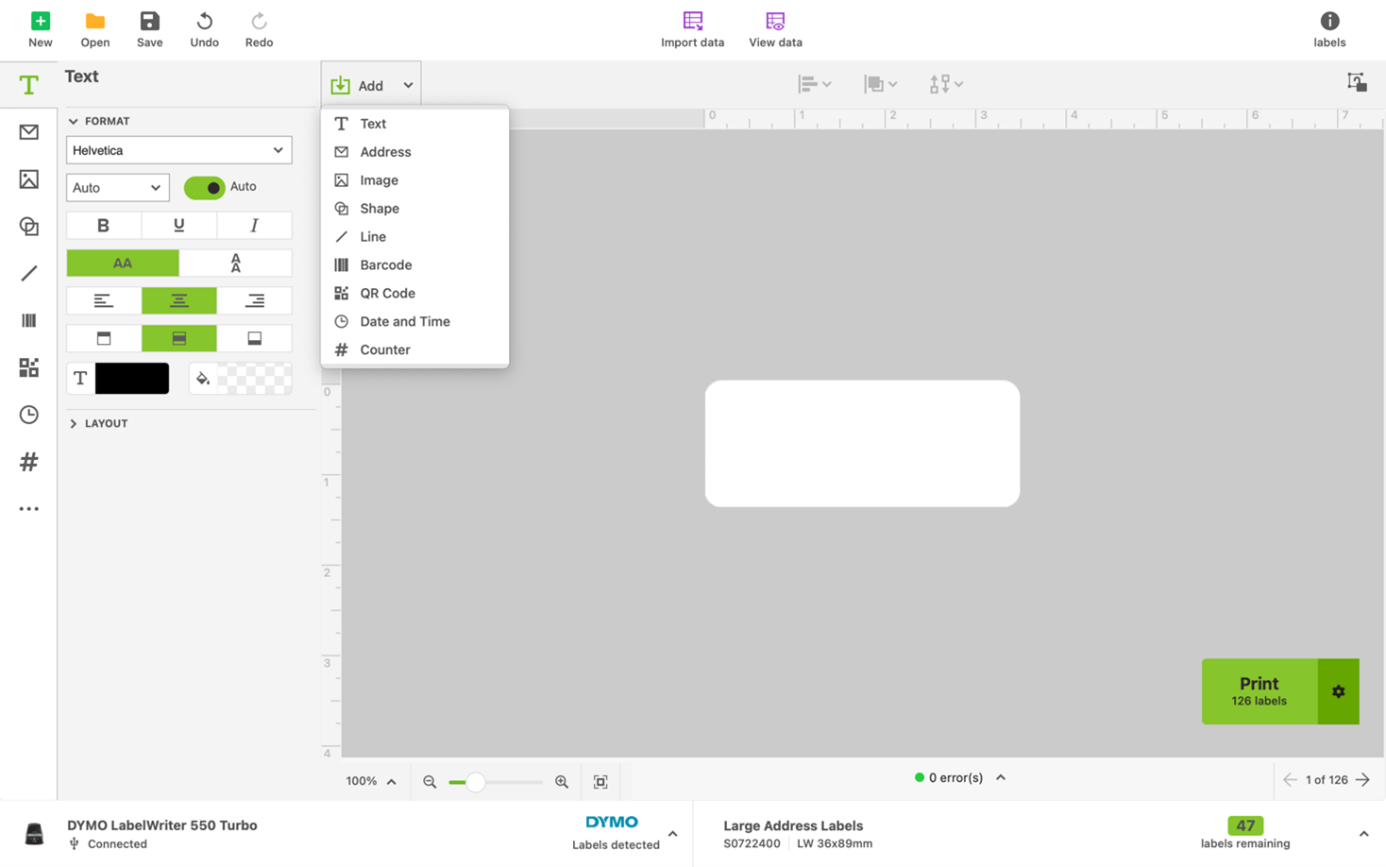1386x867 pixels.
Task: Expand the printer Labels detected panel
Action: (672, 834)
